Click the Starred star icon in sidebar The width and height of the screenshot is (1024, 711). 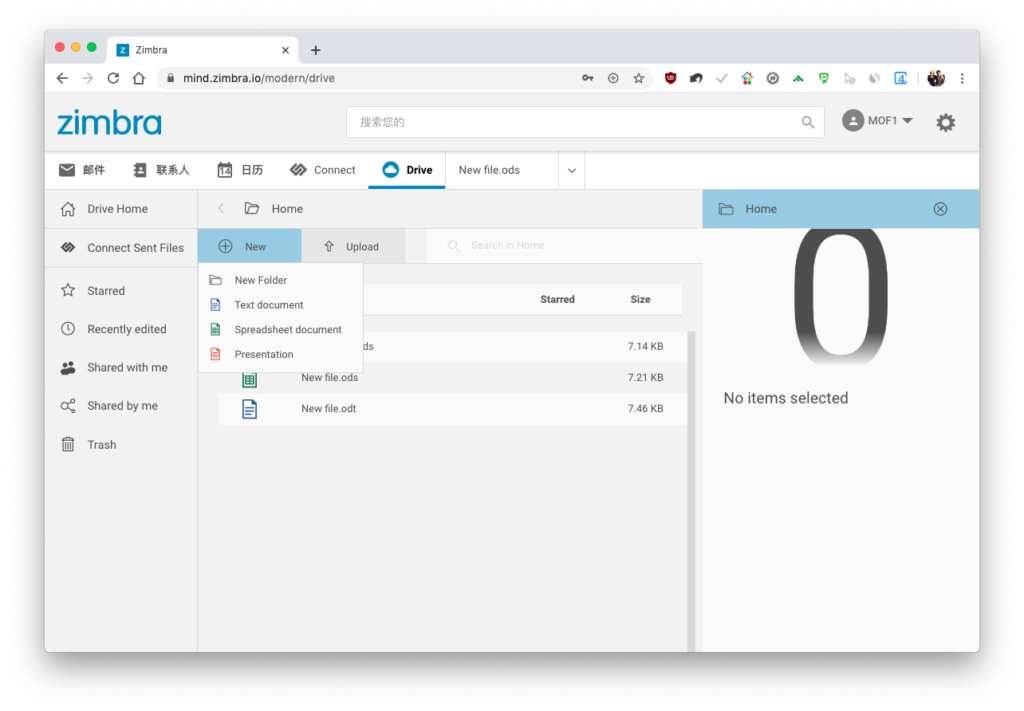pyautogui.click(x=68, y=291)
